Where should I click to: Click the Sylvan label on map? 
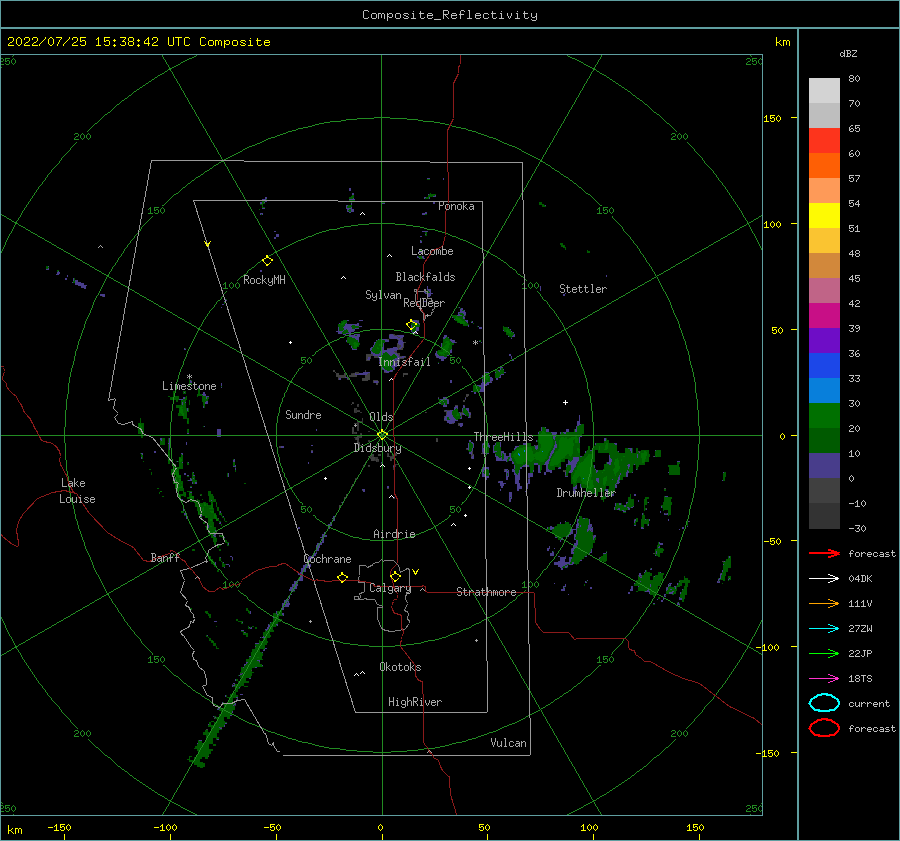pos(383,295)
